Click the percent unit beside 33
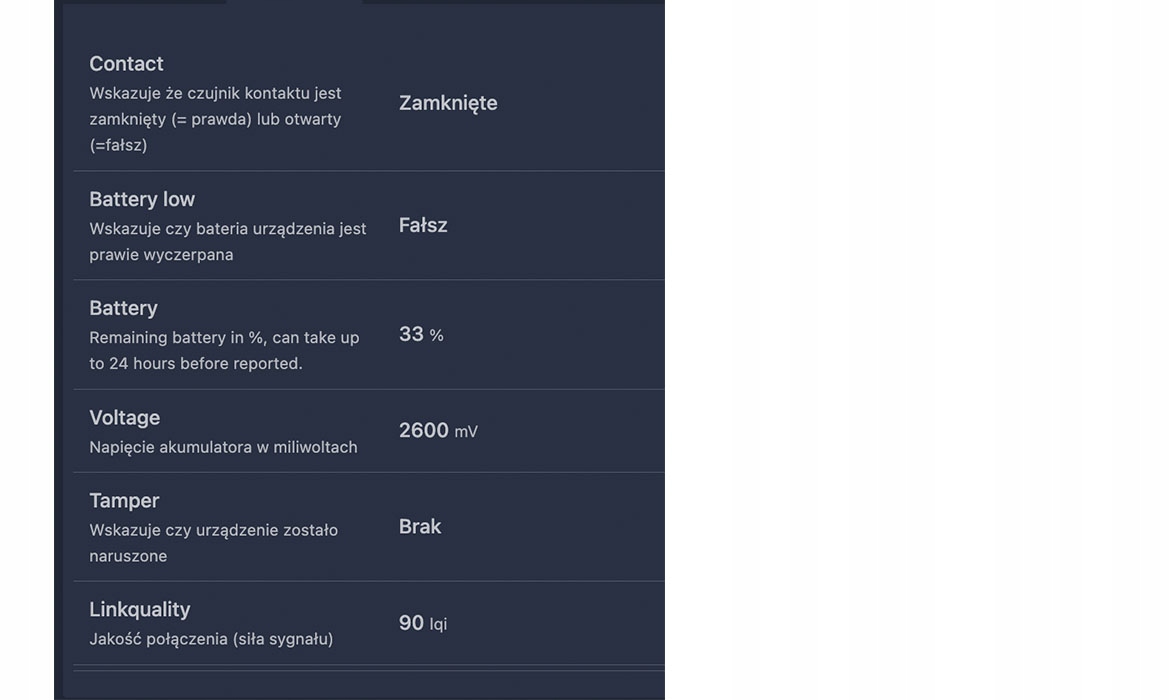 (437, 336)
